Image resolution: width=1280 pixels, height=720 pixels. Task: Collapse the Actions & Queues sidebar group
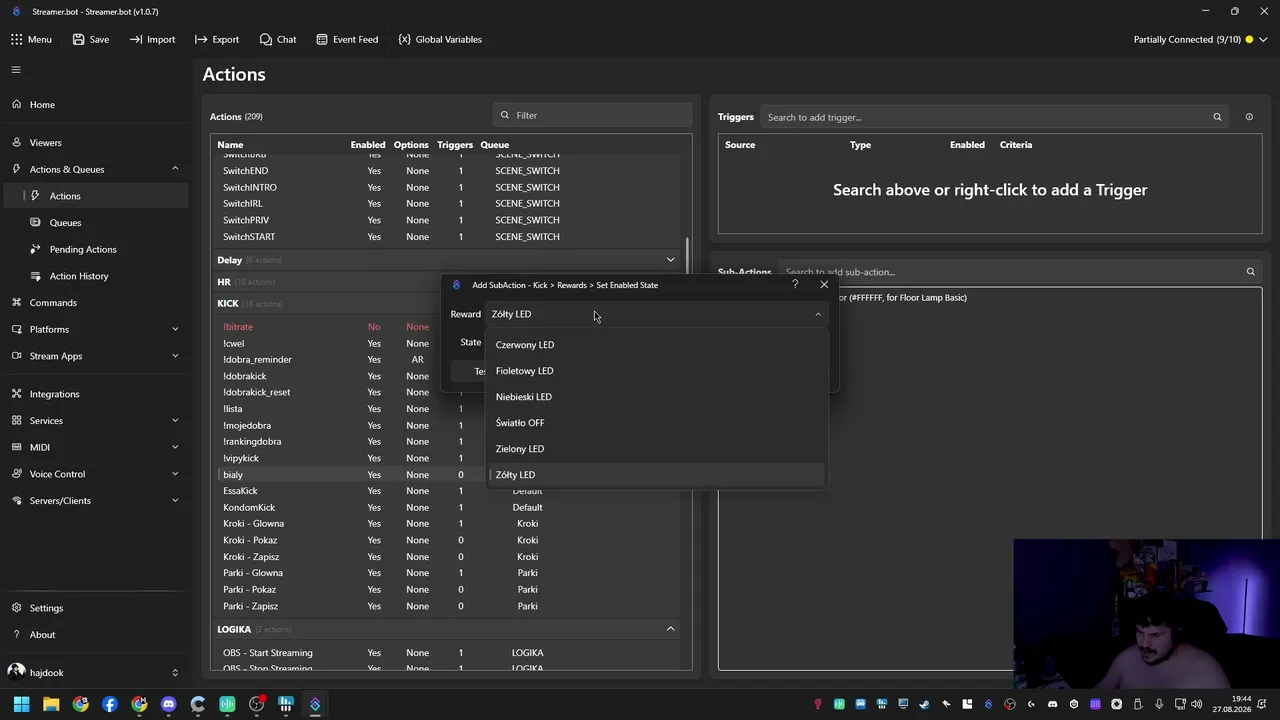pos(95,169)
